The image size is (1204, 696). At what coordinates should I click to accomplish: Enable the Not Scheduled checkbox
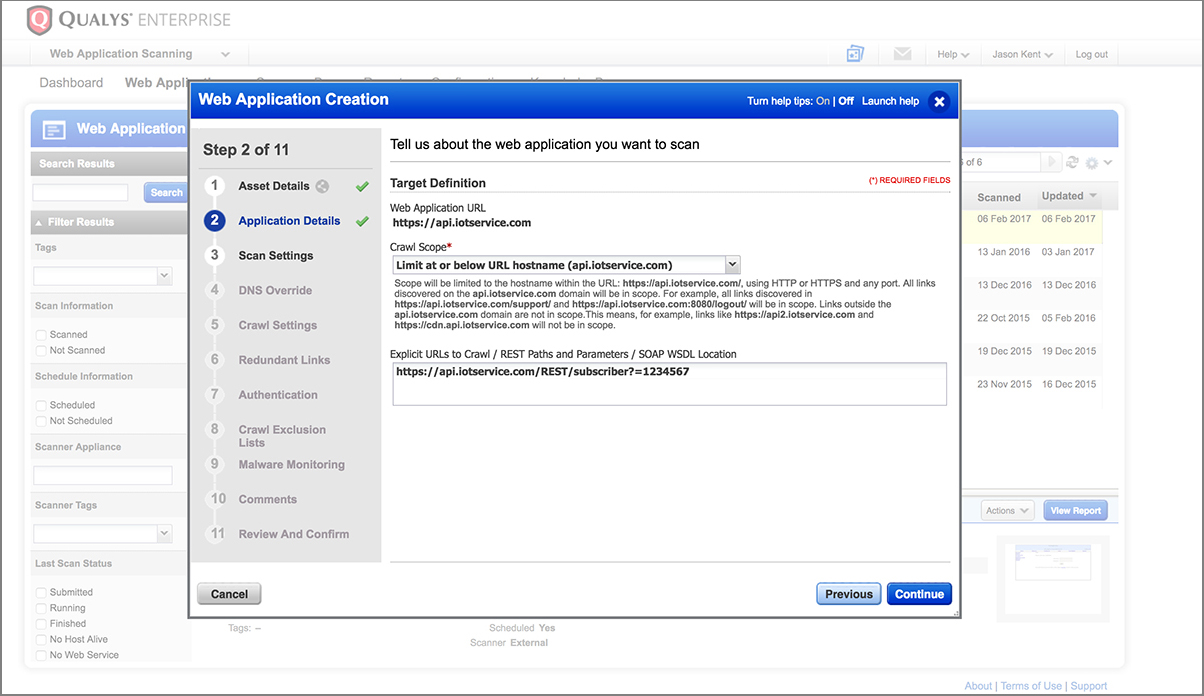point(41,421)
